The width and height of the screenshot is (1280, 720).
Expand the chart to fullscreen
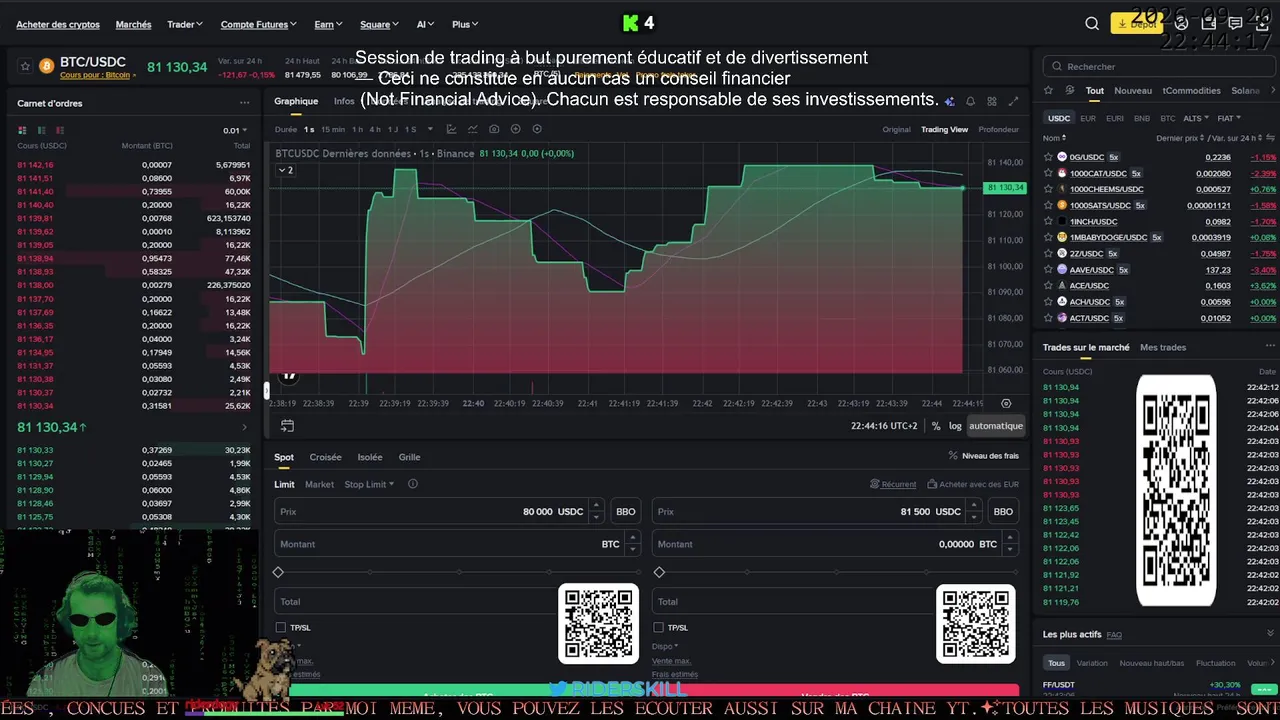coord(1013,101)
